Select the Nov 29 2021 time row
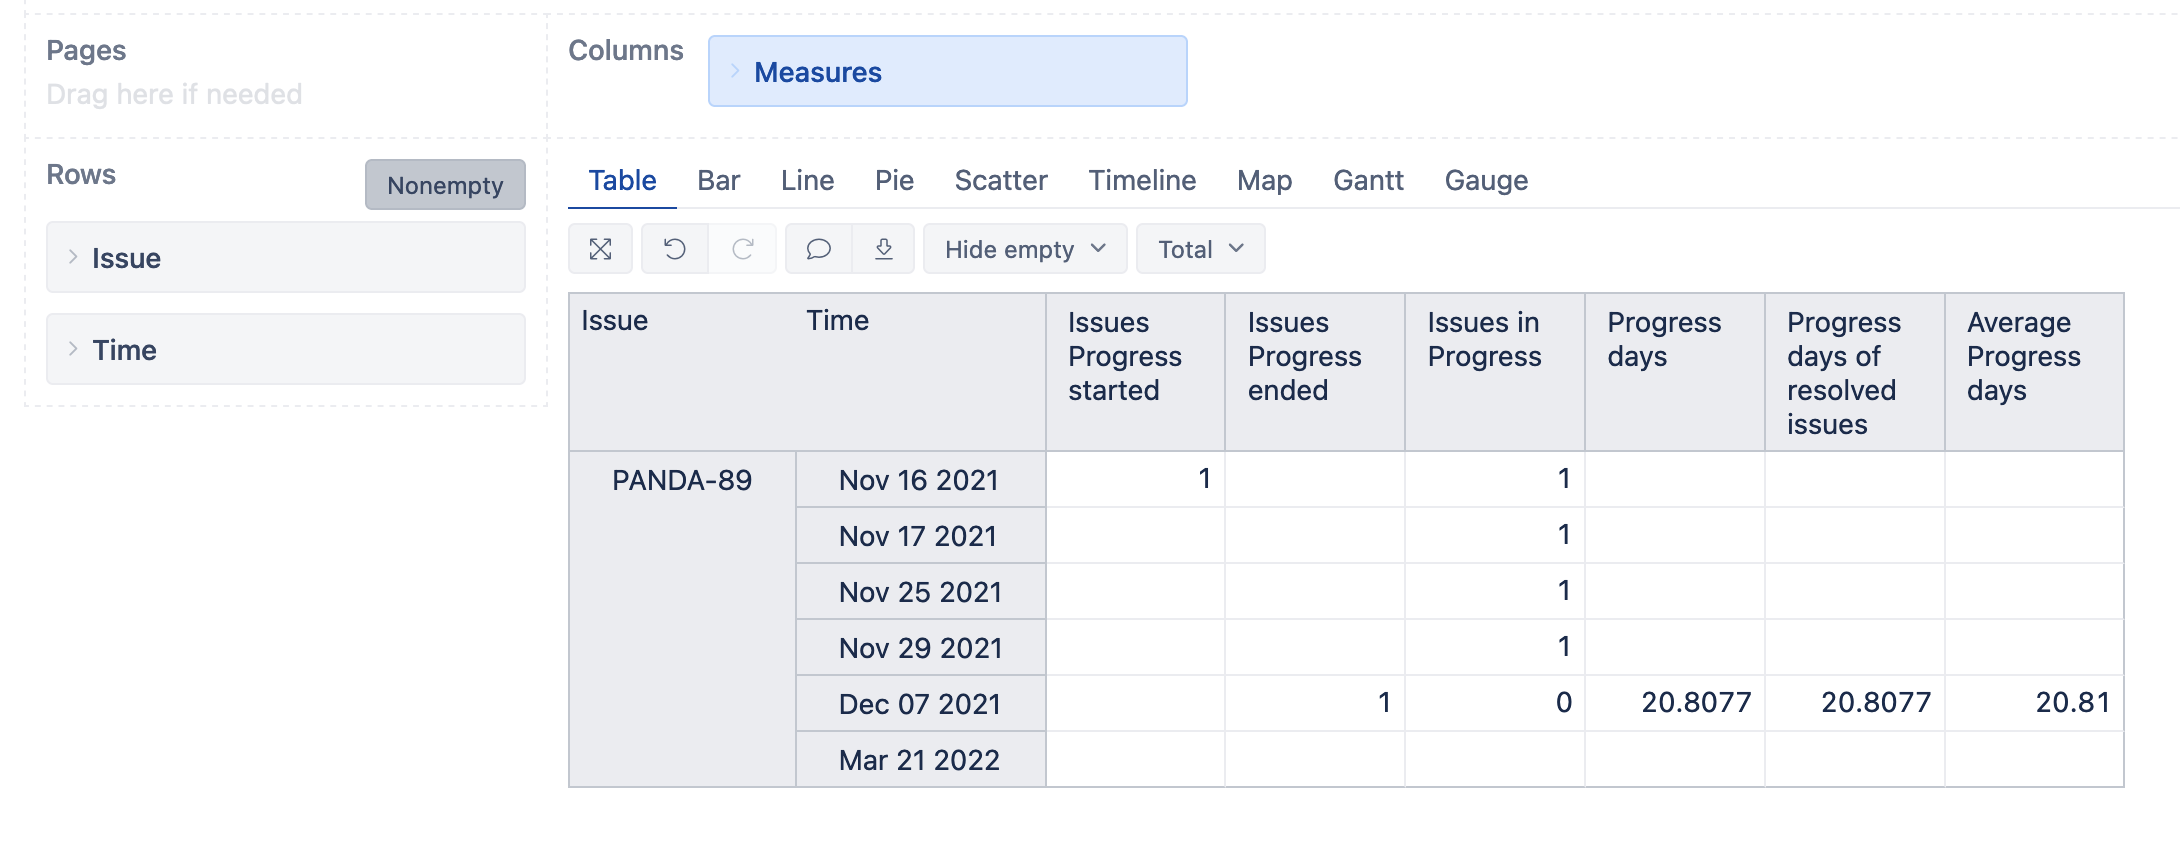This screenshot has width=2180, height=844. pos(920,648)
